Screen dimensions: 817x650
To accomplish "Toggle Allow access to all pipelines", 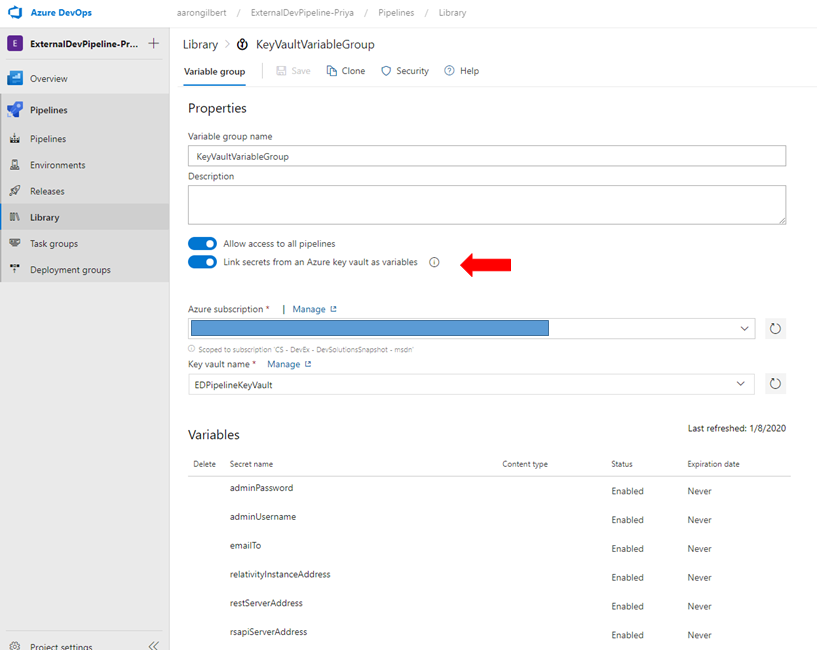I will (x=202, y=243).
